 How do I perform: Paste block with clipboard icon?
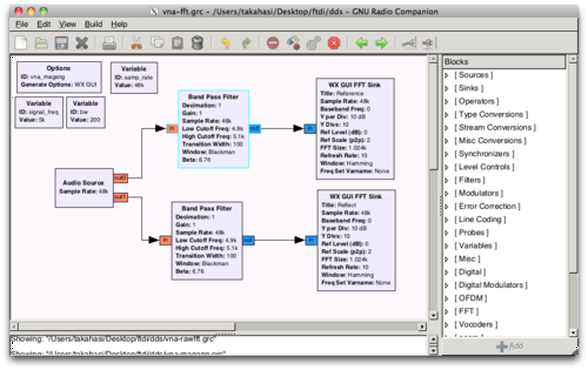[x=177, y=43]
